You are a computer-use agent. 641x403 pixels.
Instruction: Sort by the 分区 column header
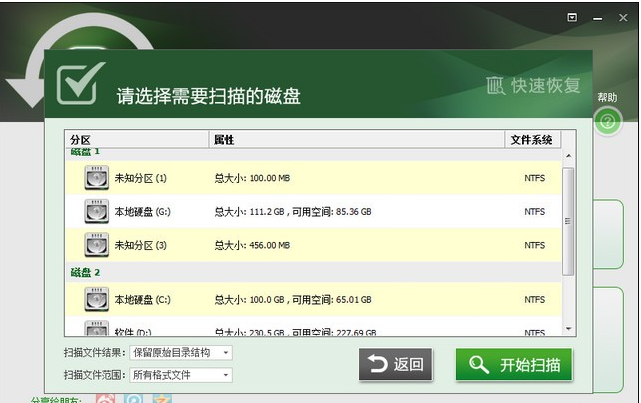click(x=137, y=140)
